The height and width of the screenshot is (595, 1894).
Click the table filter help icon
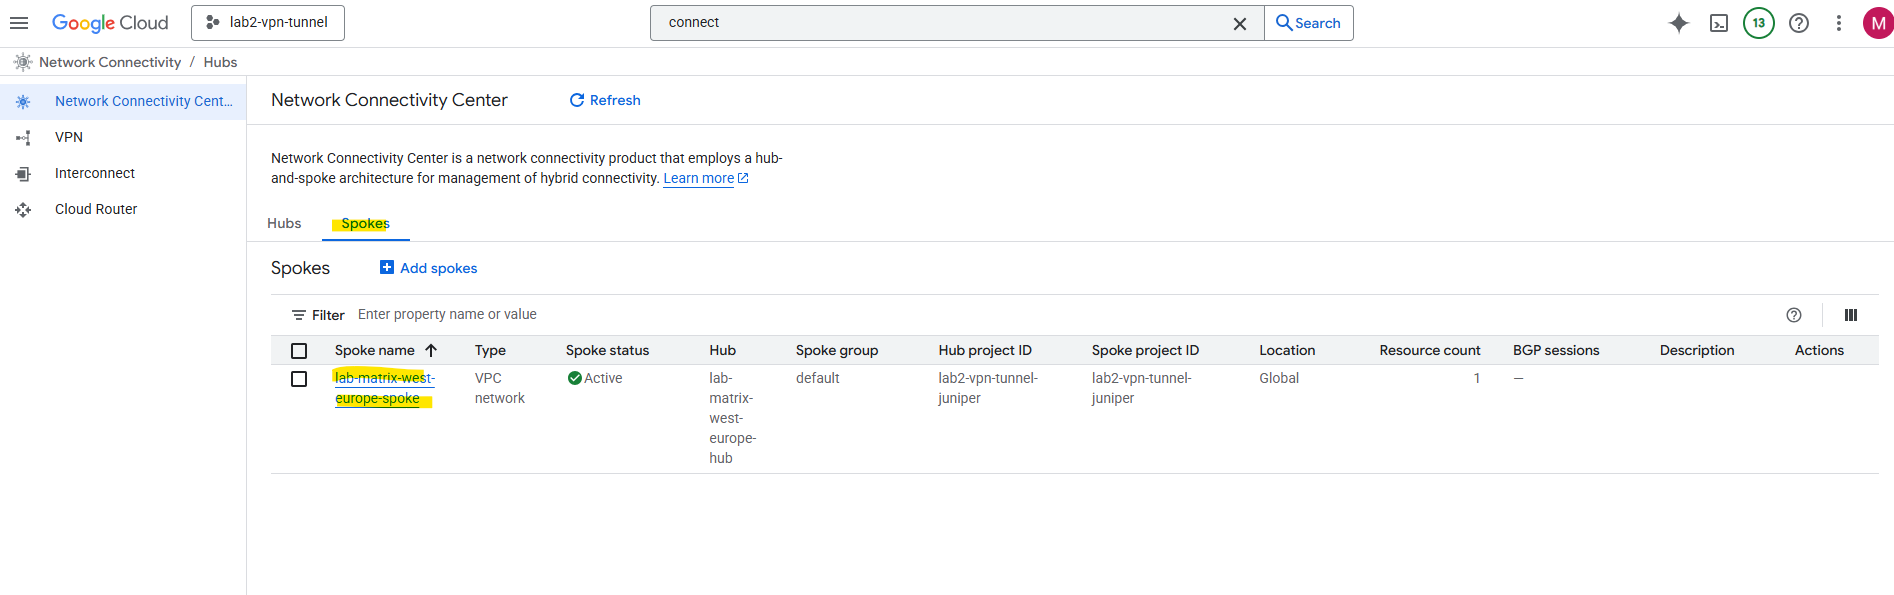pos(1793,315)
